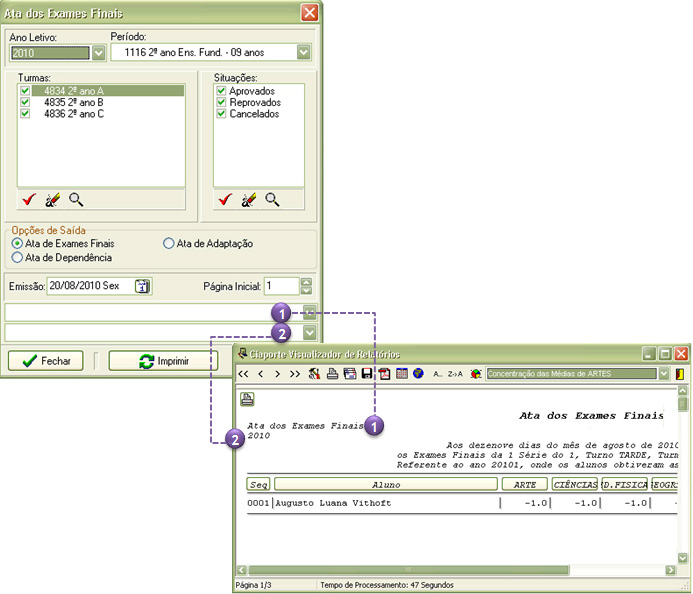Click the Emissão date input field
Viewport: 693px width, 594px height.
88,286
